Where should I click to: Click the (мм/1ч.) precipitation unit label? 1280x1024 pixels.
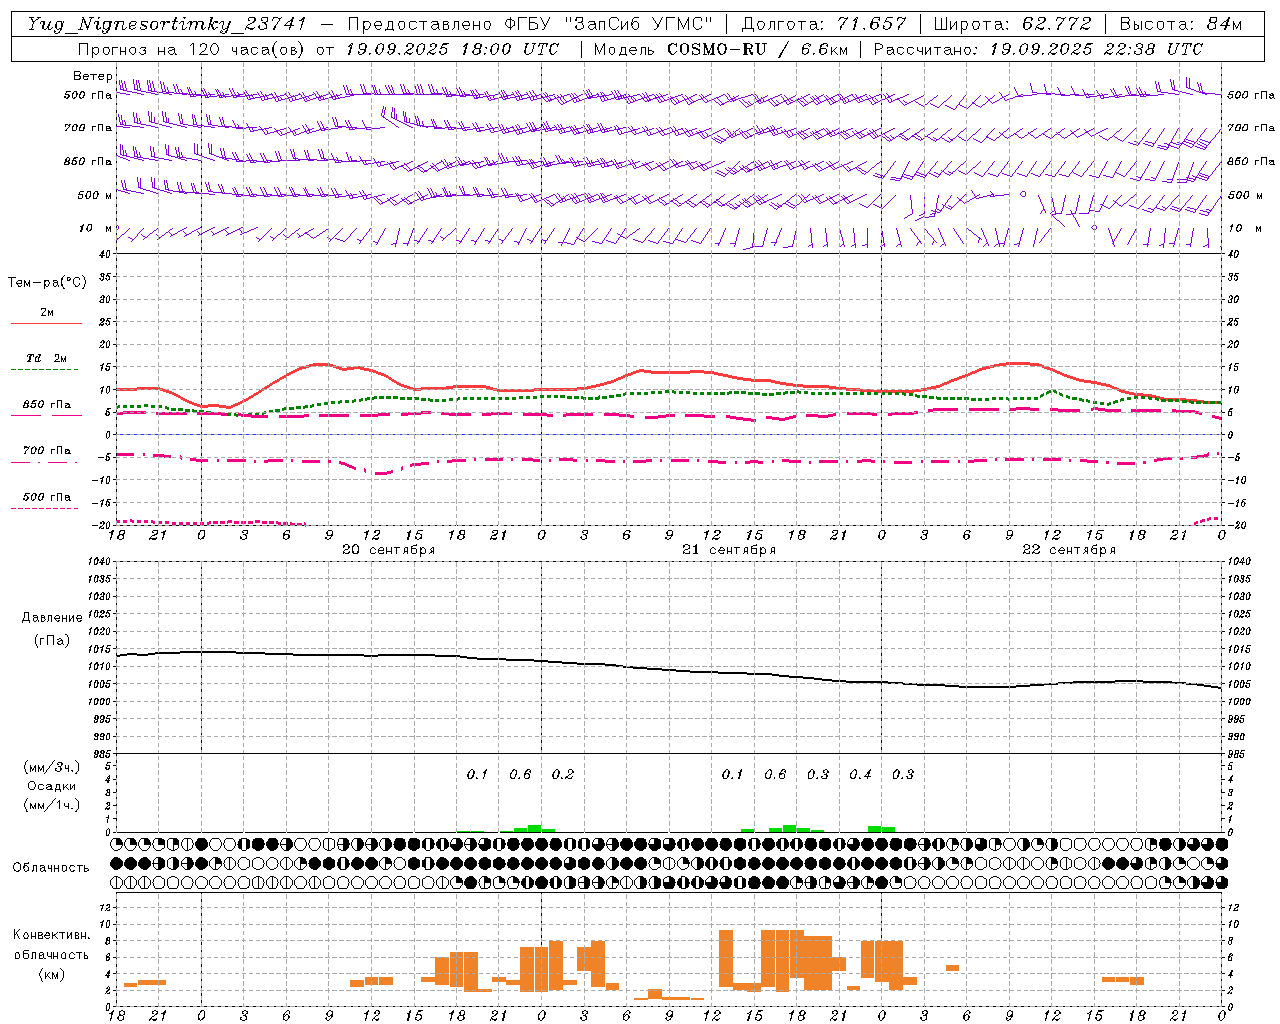(x=52, y=805)
